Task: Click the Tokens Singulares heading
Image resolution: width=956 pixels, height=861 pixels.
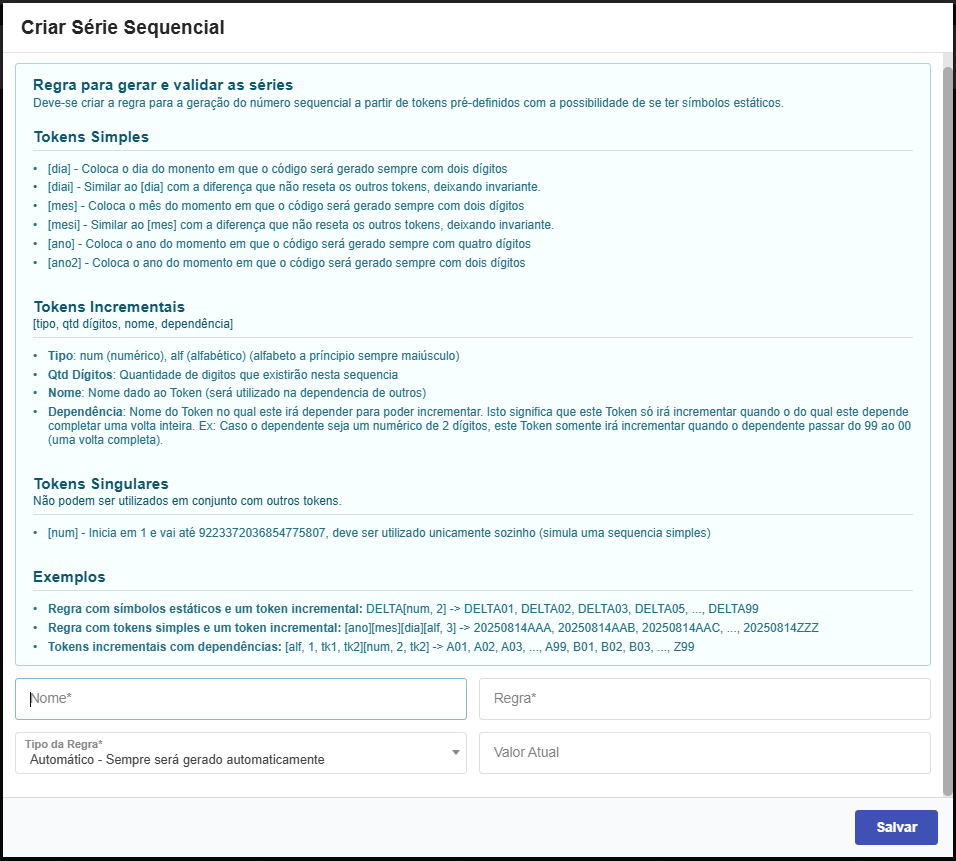Action: pyautogui.click(x=101, y=484)
